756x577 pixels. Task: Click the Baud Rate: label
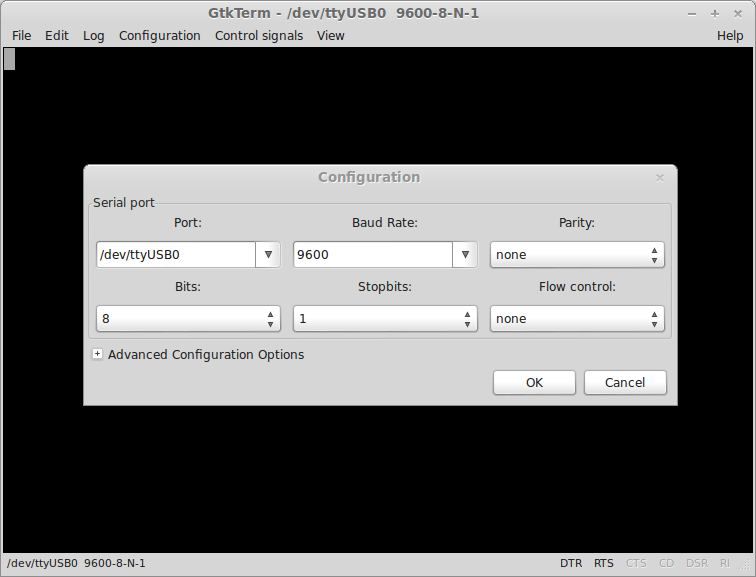coord(385,223)
